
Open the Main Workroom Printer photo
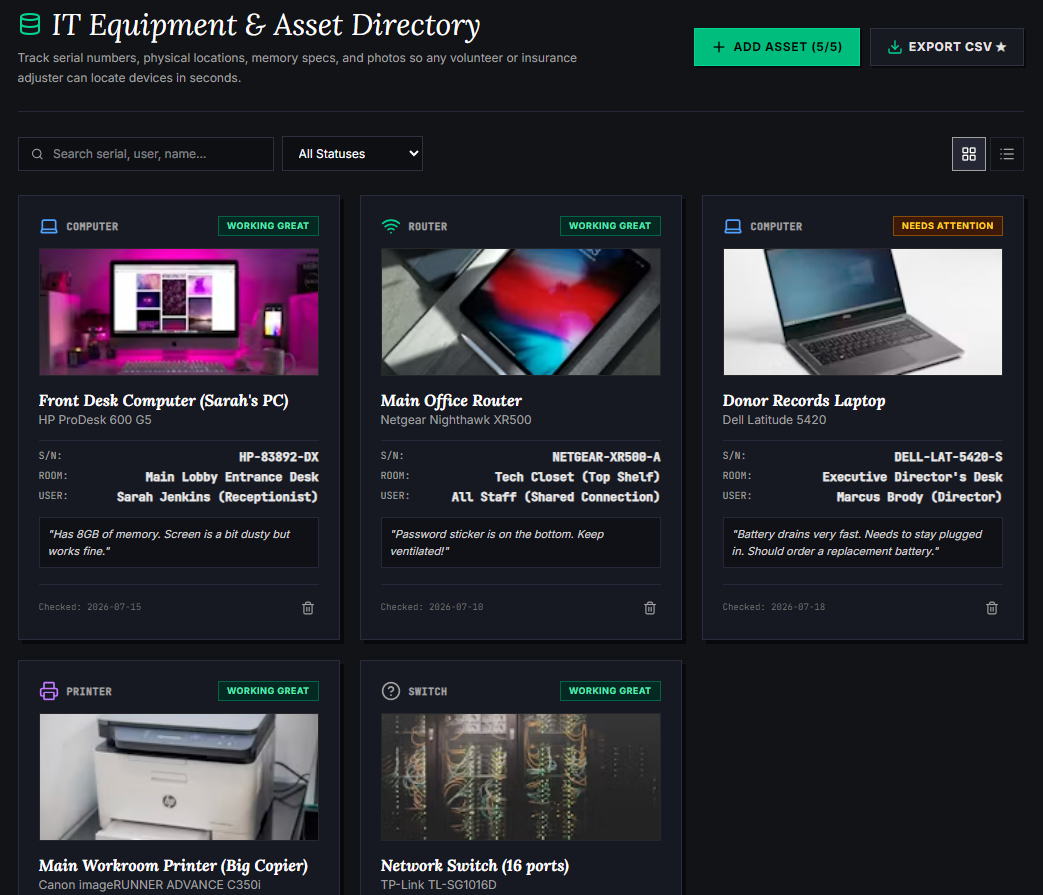pos(179,777)
